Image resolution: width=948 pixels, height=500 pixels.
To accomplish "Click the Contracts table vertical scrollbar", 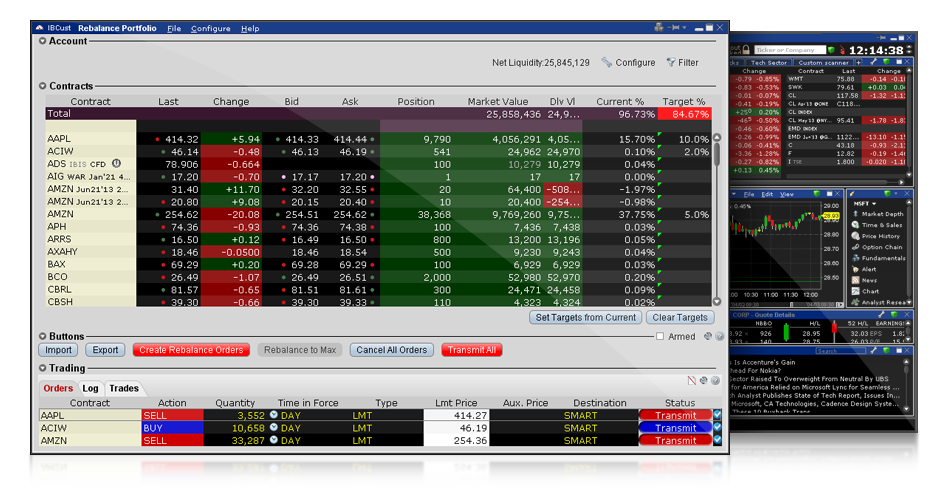I will (x=717, y=218).
